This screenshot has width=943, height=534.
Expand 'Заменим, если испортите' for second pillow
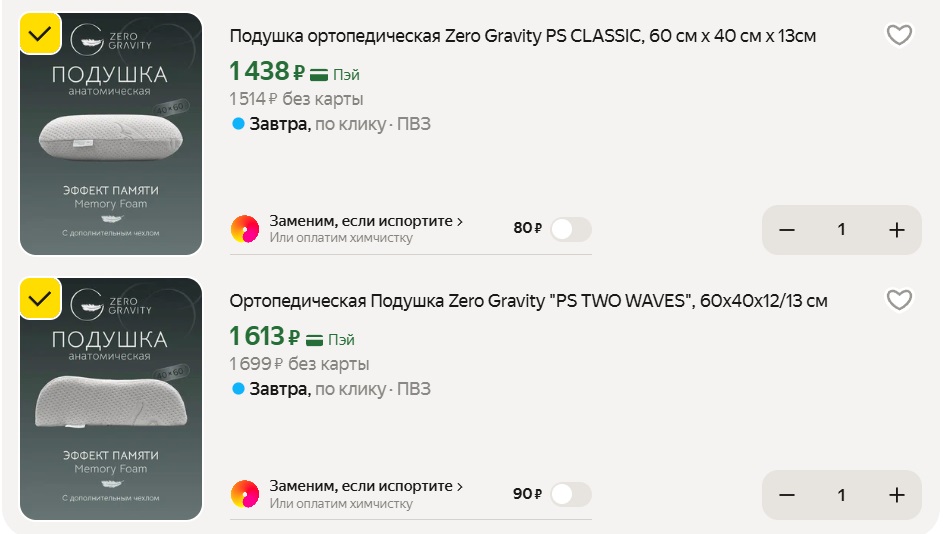tap(366, 486)
